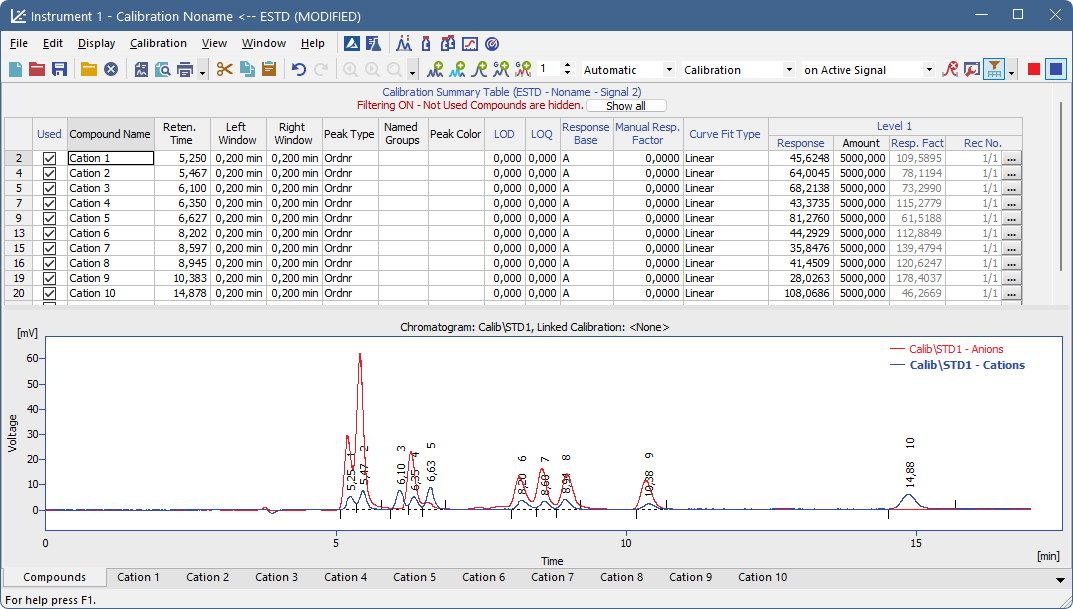Viewport: 1073px width, 609px height.
Task: Save the calibration with floppy disk icon
Action: [60, 69]
